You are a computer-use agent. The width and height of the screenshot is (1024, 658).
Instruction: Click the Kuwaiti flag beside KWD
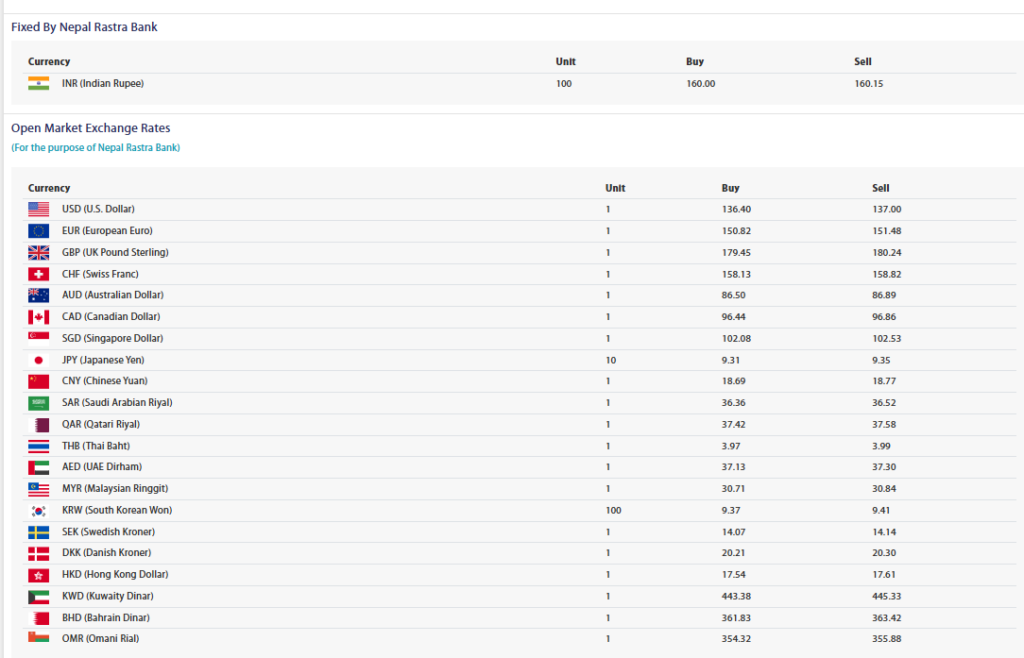(x=39, y=596)
